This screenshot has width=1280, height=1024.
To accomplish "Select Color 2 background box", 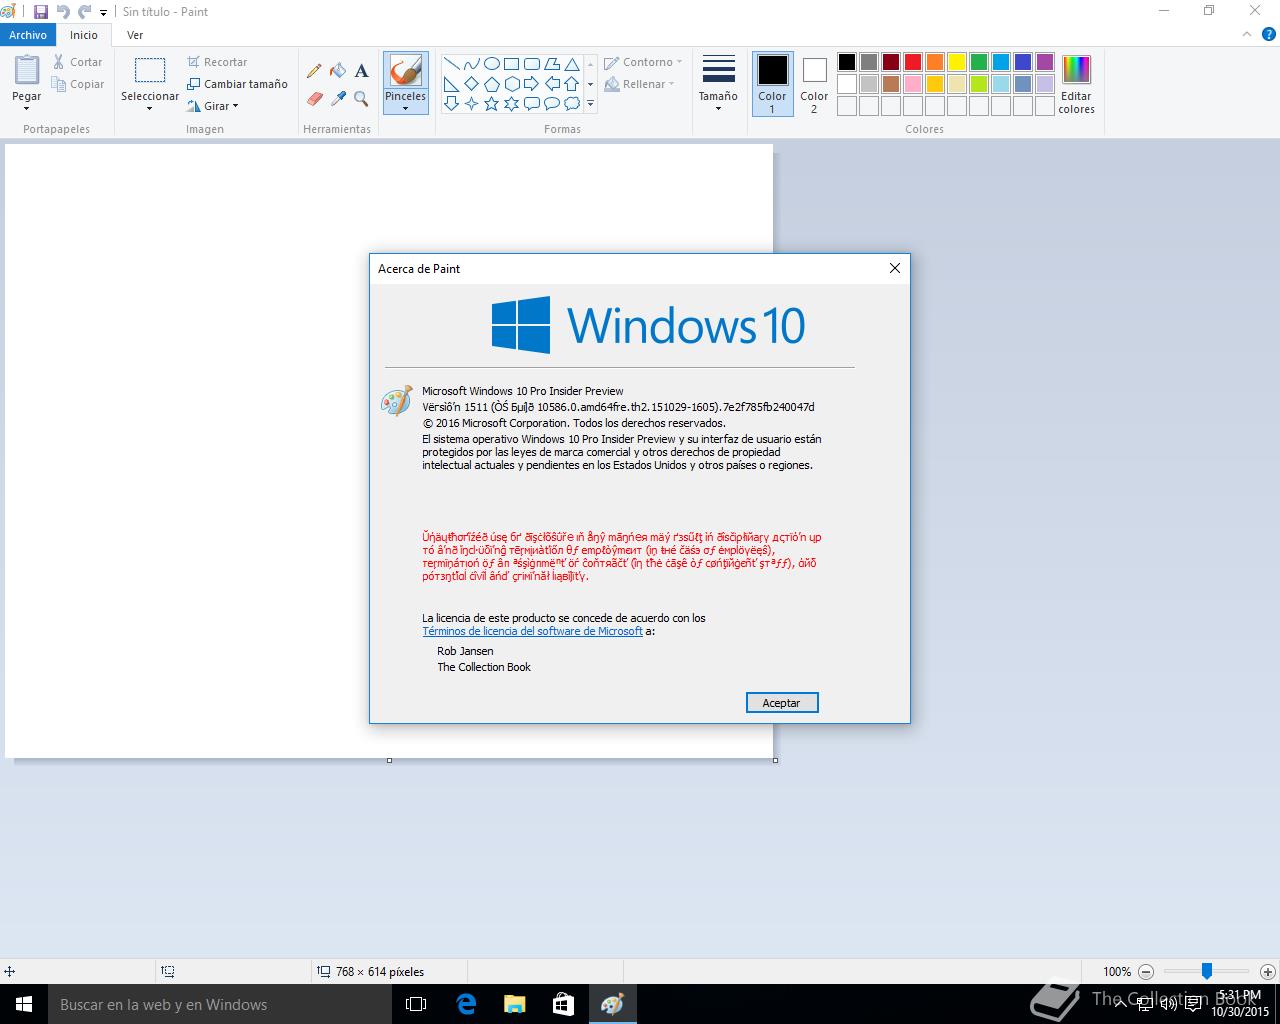I will [814, 84].
